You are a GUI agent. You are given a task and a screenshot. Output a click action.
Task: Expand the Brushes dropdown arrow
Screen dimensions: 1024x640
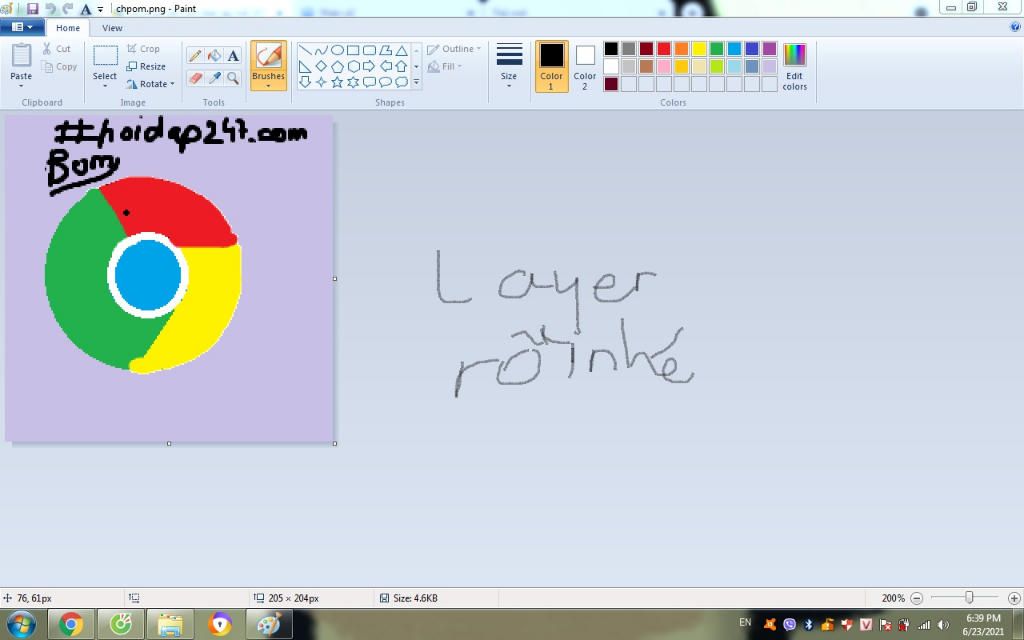268,86
